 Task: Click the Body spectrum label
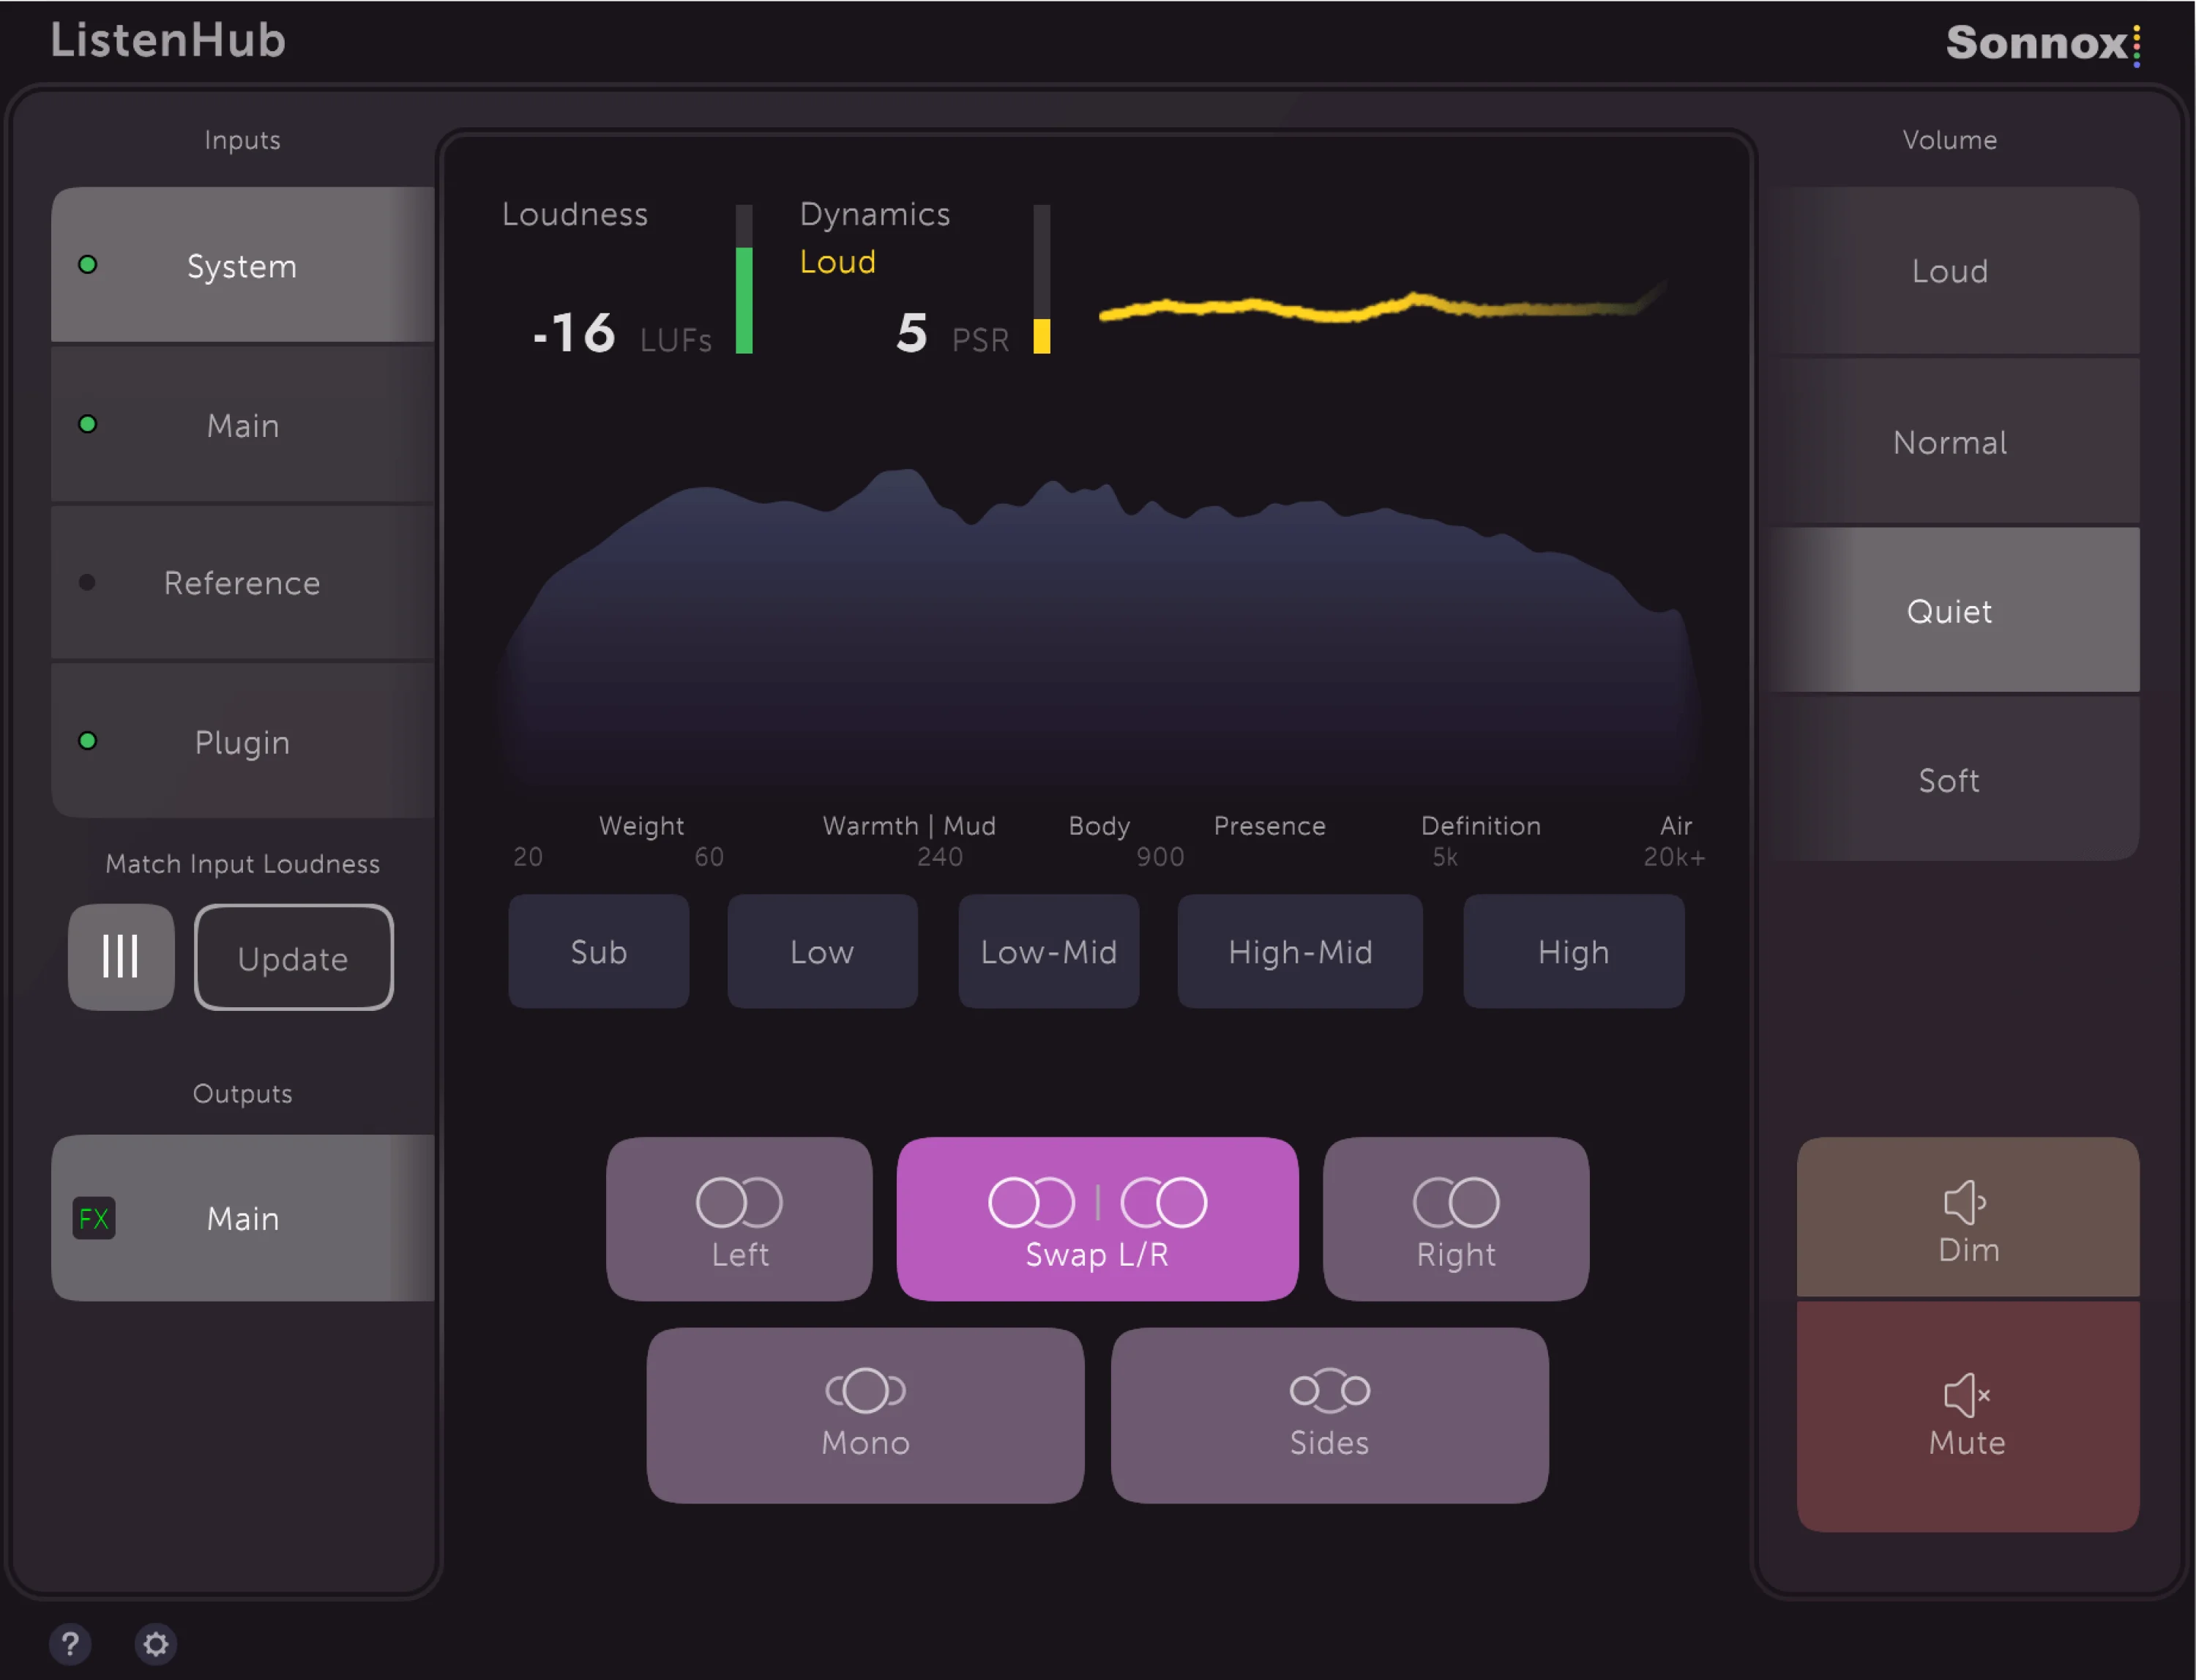(x=1099, y=826)
